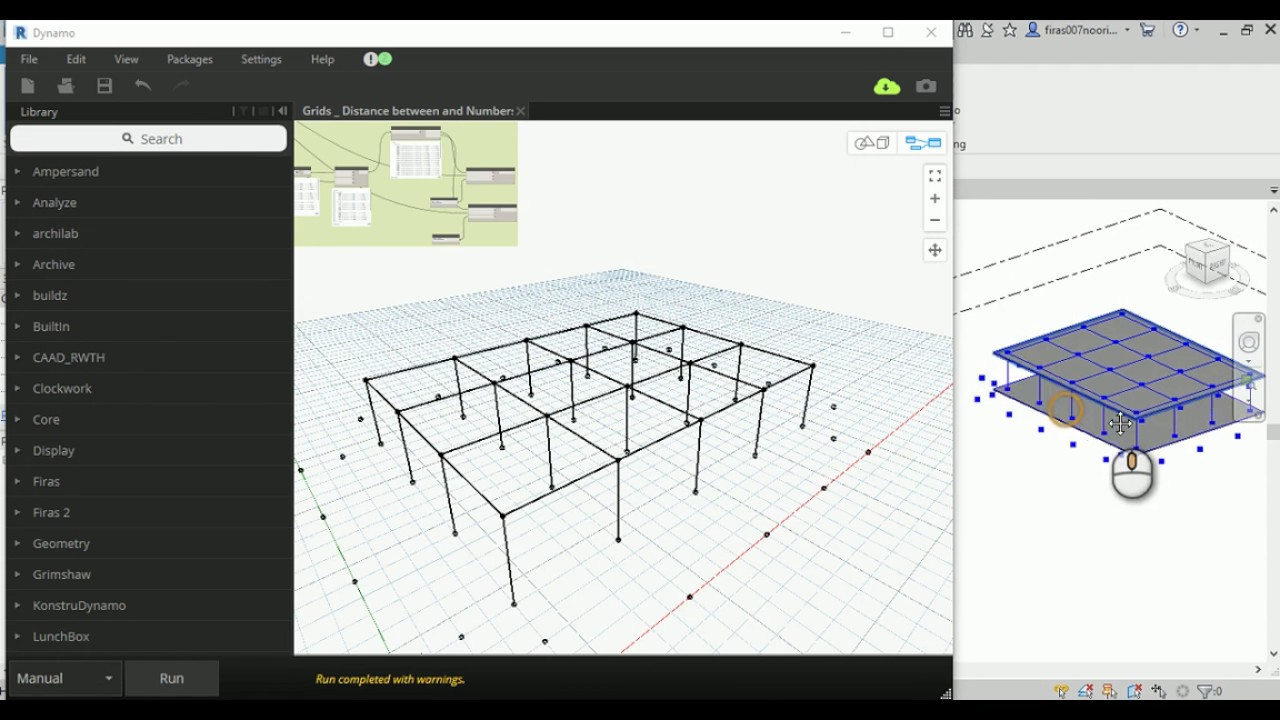This screenshot has width=1280, height=720.
Task: Switch to graph view navigation
Action: (x=923, y=144)
